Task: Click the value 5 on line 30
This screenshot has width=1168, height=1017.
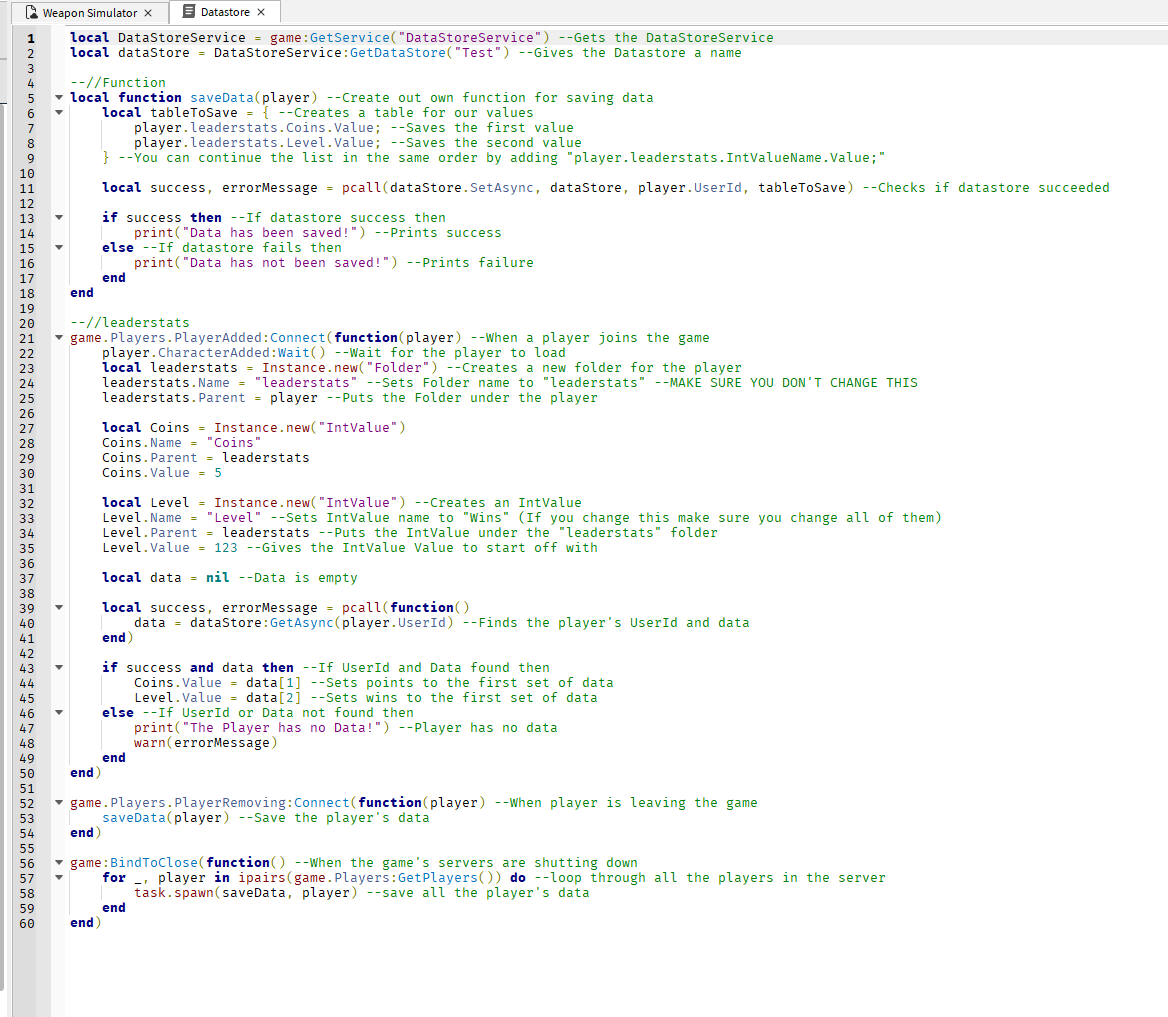Action: 218,472
